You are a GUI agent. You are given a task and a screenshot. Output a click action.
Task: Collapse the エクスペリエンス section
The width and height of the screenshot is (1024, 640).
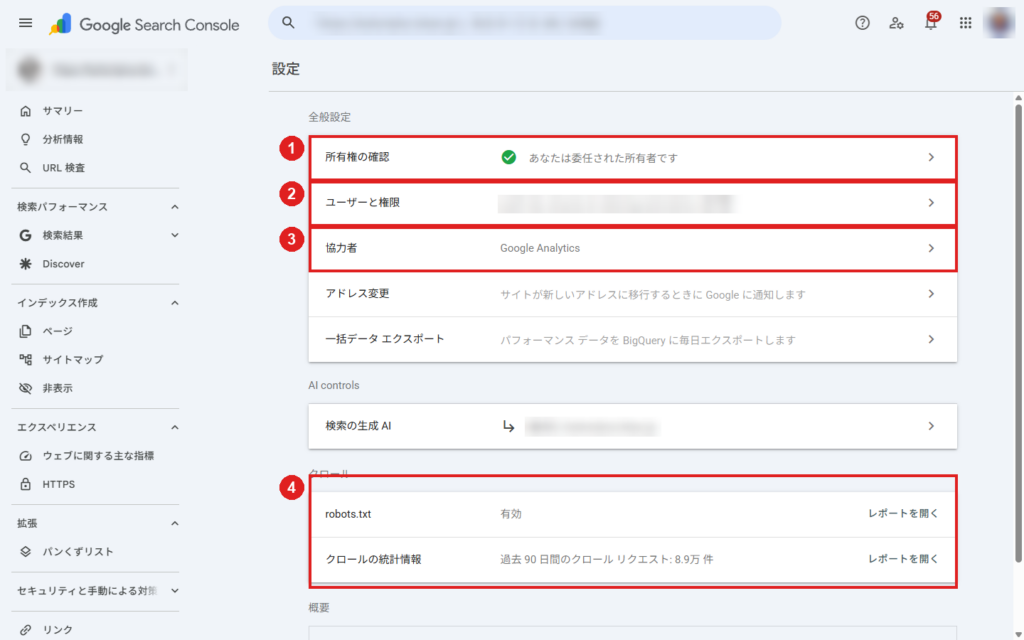coord(174,427)
